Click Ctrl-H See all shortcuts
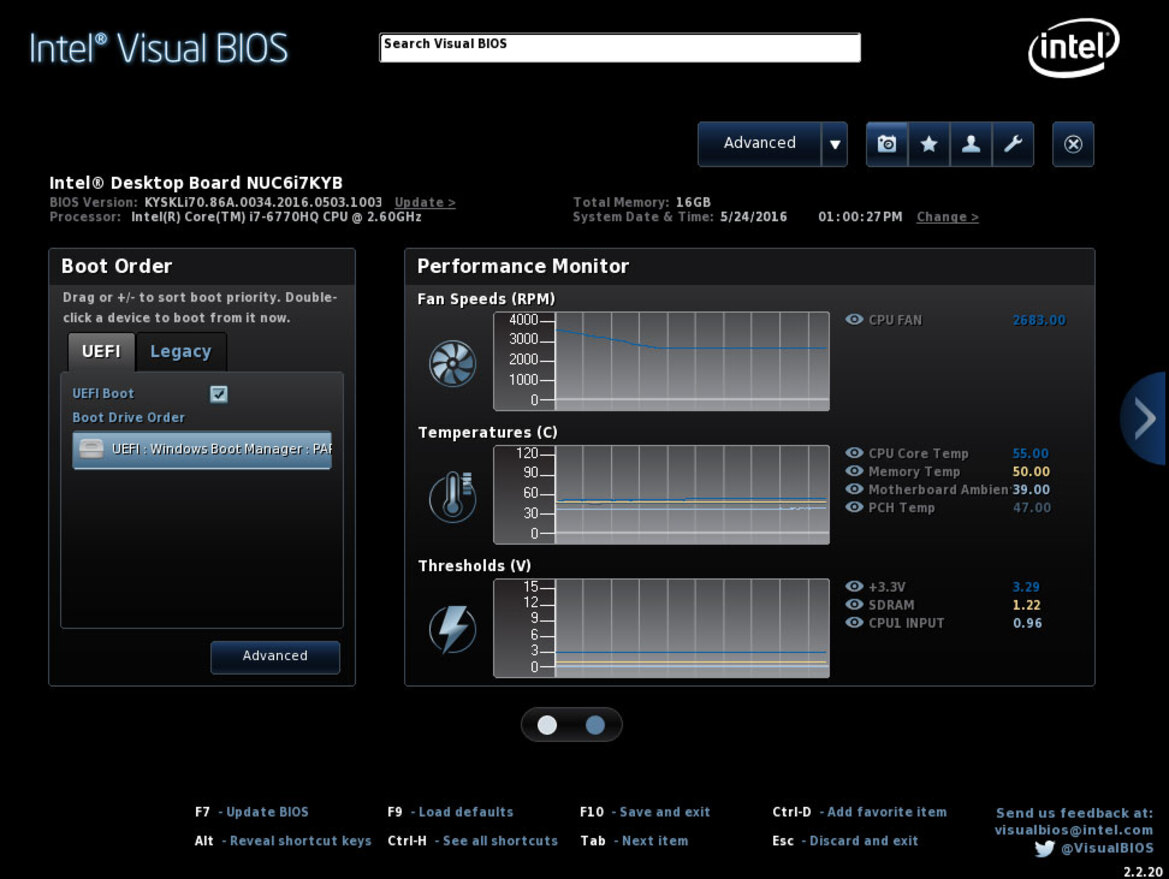This screenshot has width=1169, height=879. [473, 841]
